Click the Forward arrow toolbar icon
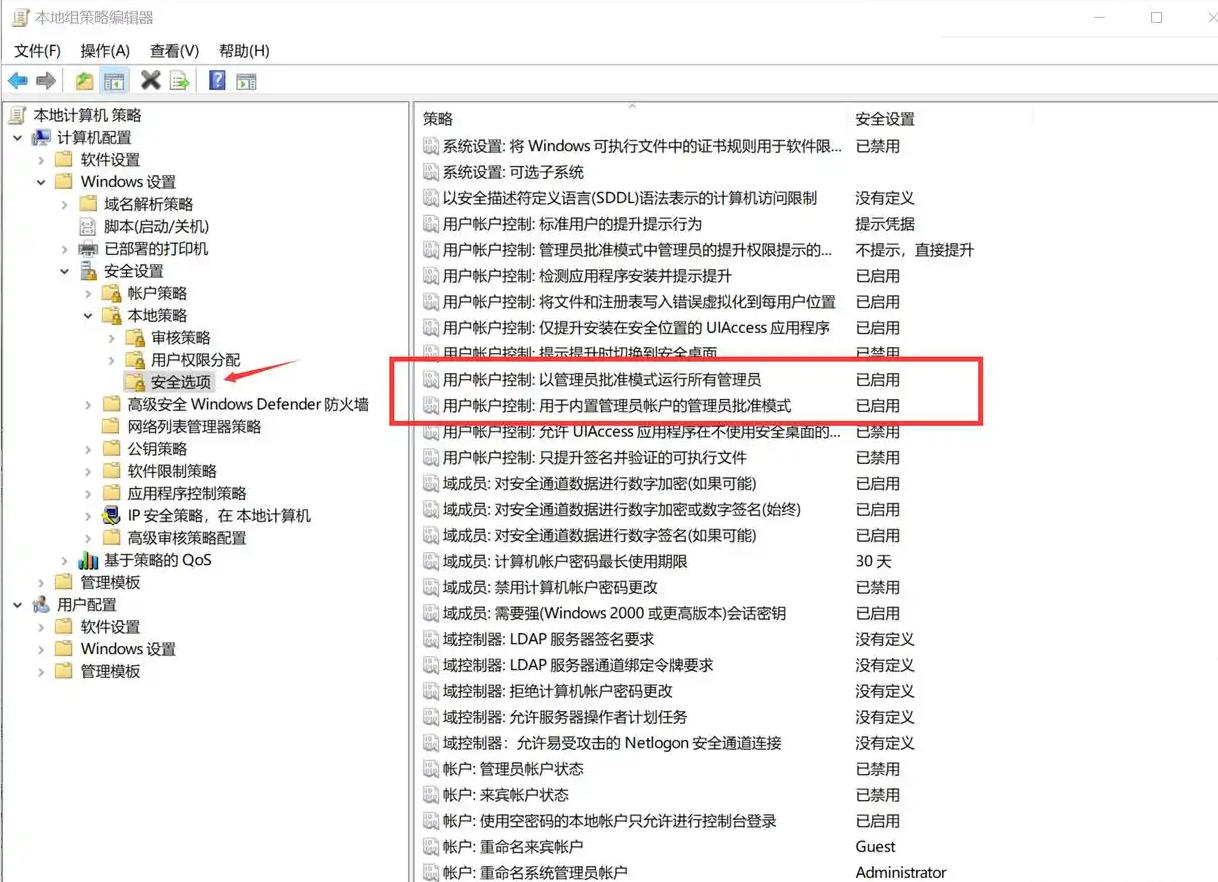Viewport: 1218px width, 882px height. [46, 81]
